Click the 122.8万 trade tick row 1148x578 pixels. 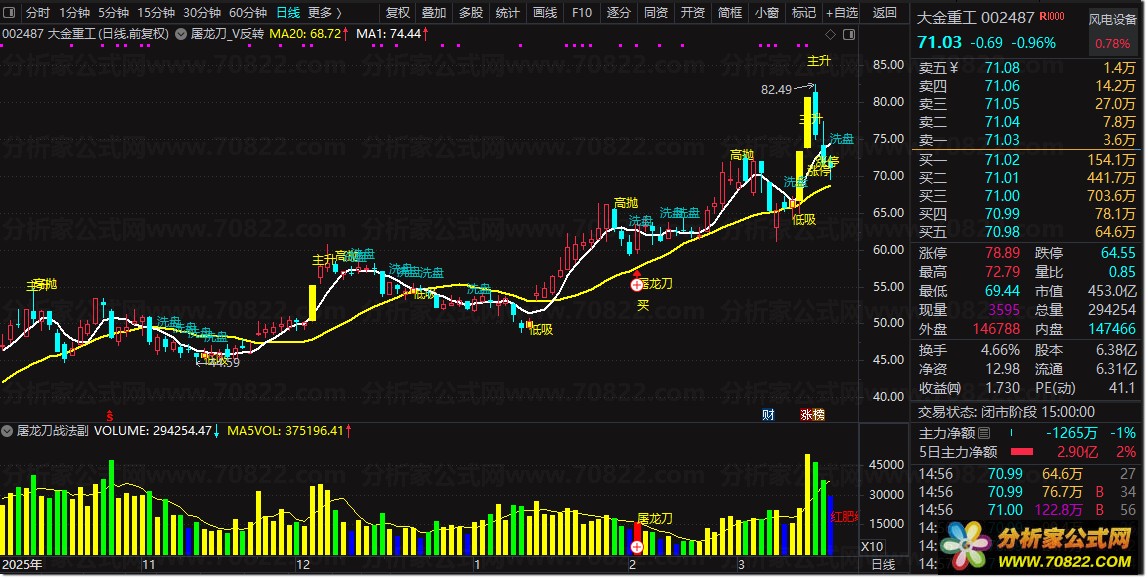[x=1027, y=509]
